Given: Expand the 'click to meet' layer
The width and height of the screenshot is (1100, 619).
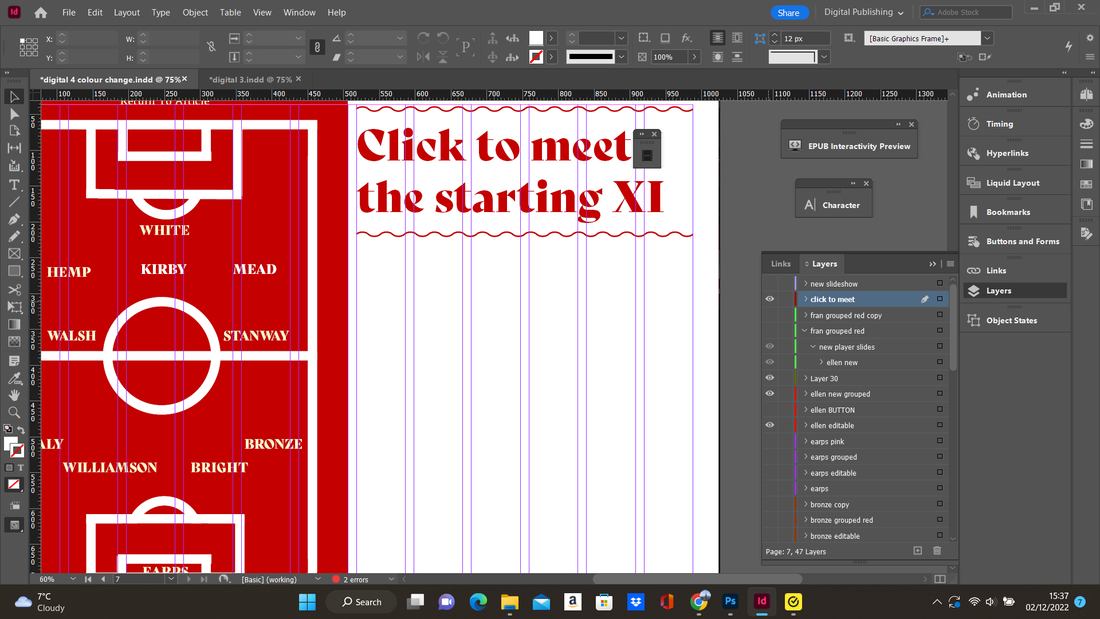Looking at the screenshot, I should 805,299.
